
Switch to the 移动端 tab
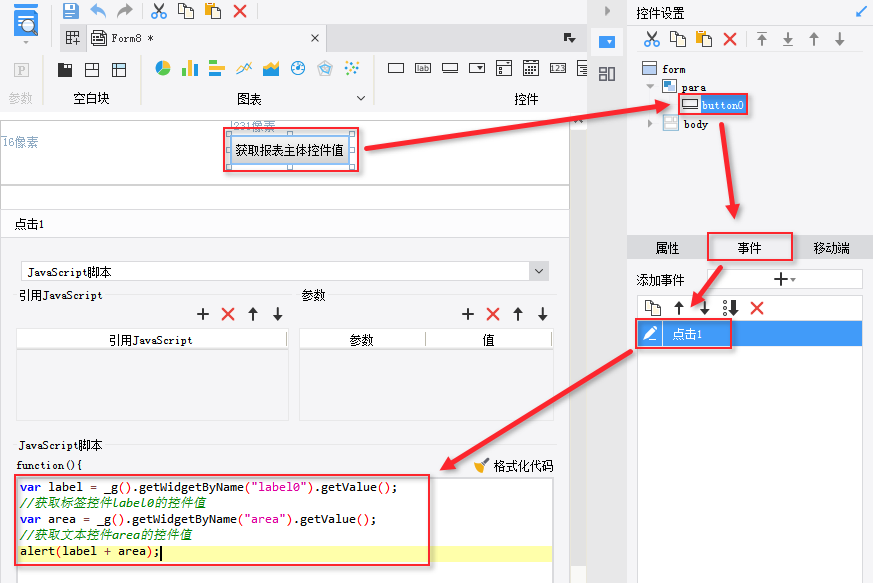831,248
